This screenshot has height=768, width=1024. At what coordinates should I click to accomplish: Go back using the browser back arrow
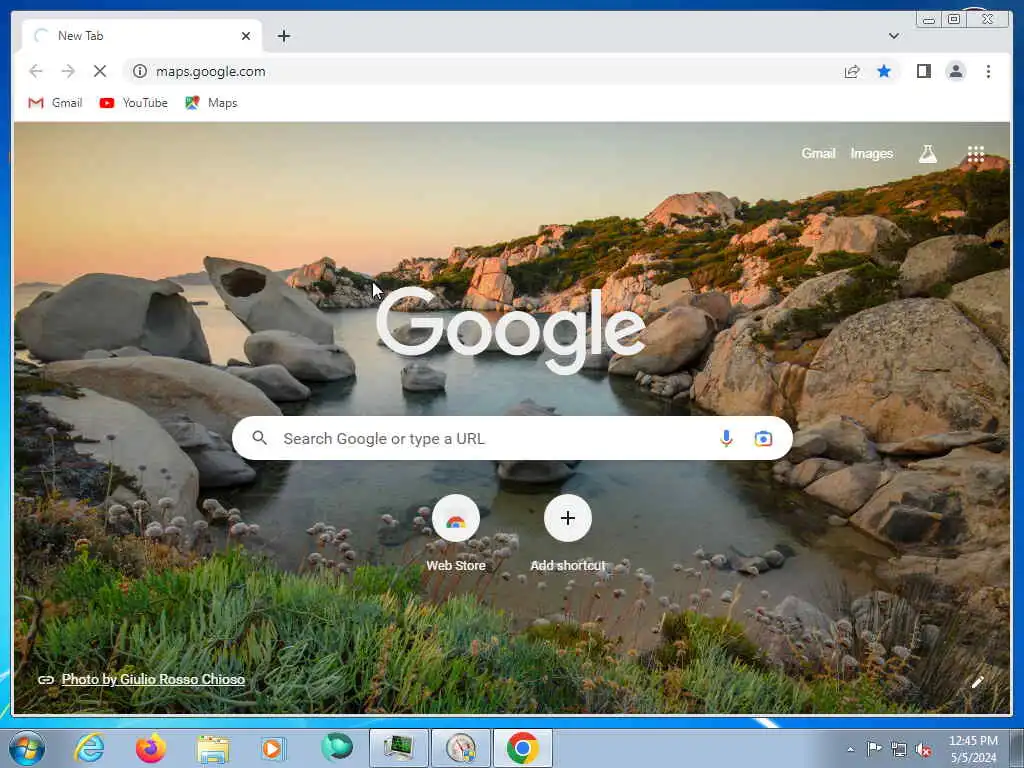click(x=36, y=71)
